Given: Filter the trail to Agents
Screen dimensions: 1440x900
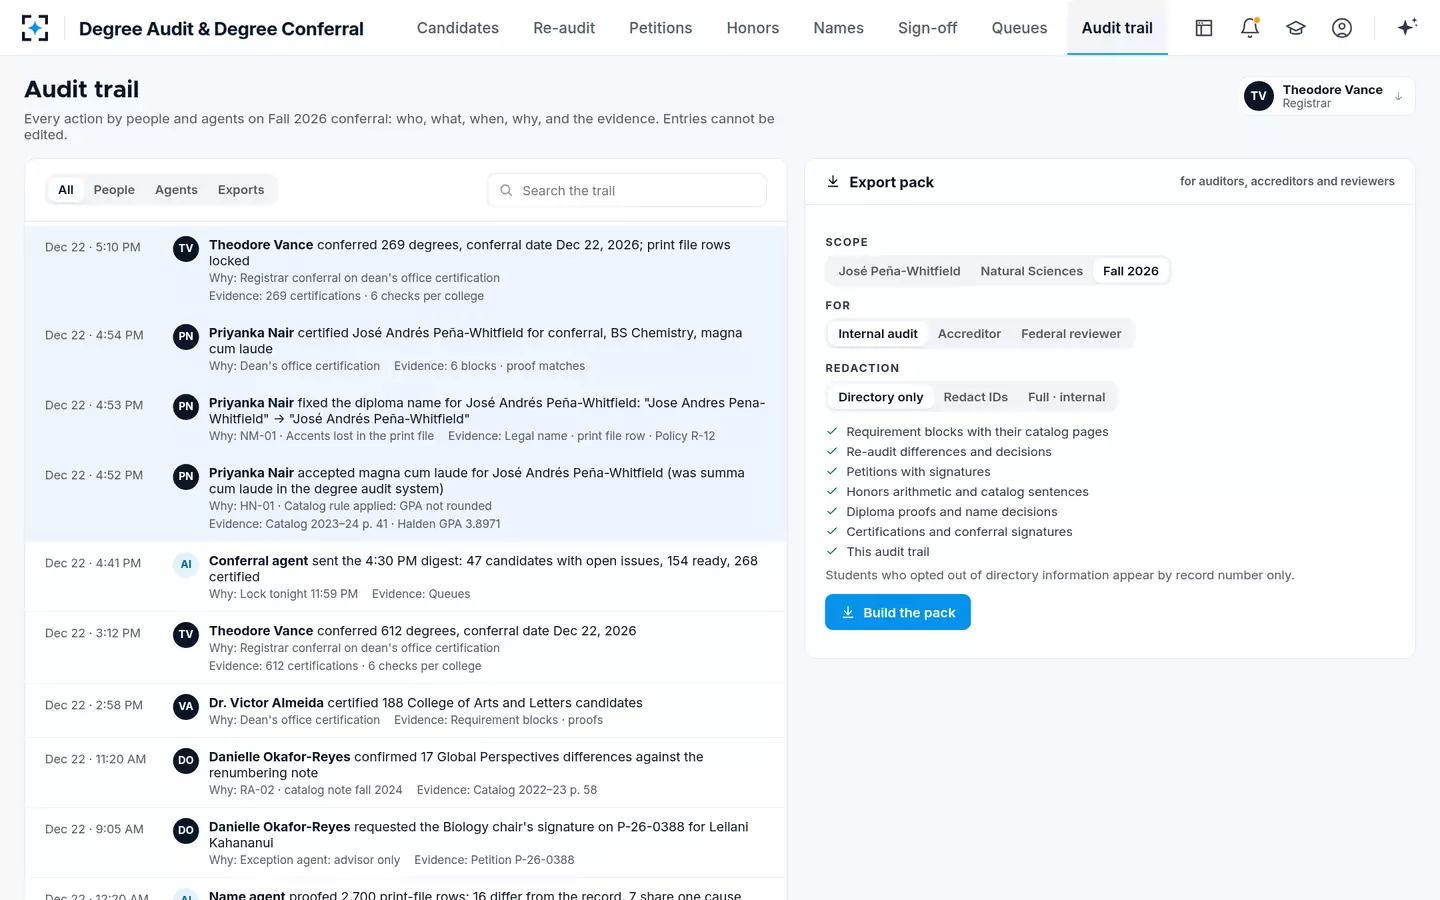Looking at the screenshot, I should [x=176, y=190].
